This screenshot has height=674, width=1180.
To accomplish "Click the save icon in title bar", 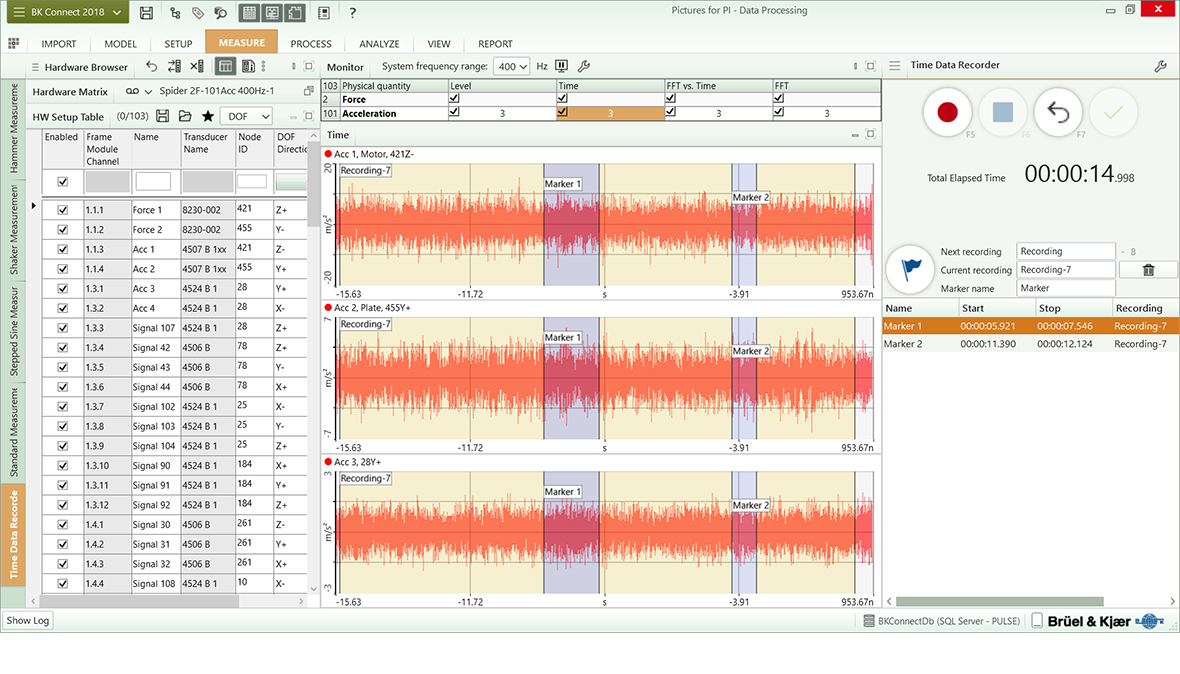I will tap(147, 13).
